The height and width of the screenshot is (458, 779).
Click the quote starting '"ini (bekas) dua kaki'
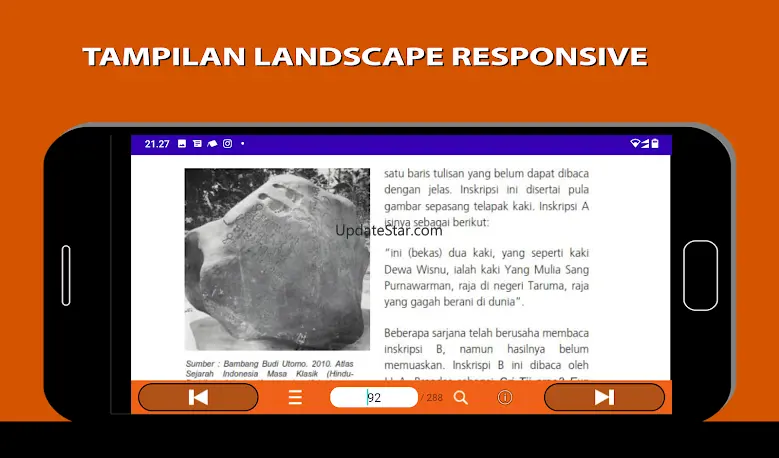[x=486, y=277]
